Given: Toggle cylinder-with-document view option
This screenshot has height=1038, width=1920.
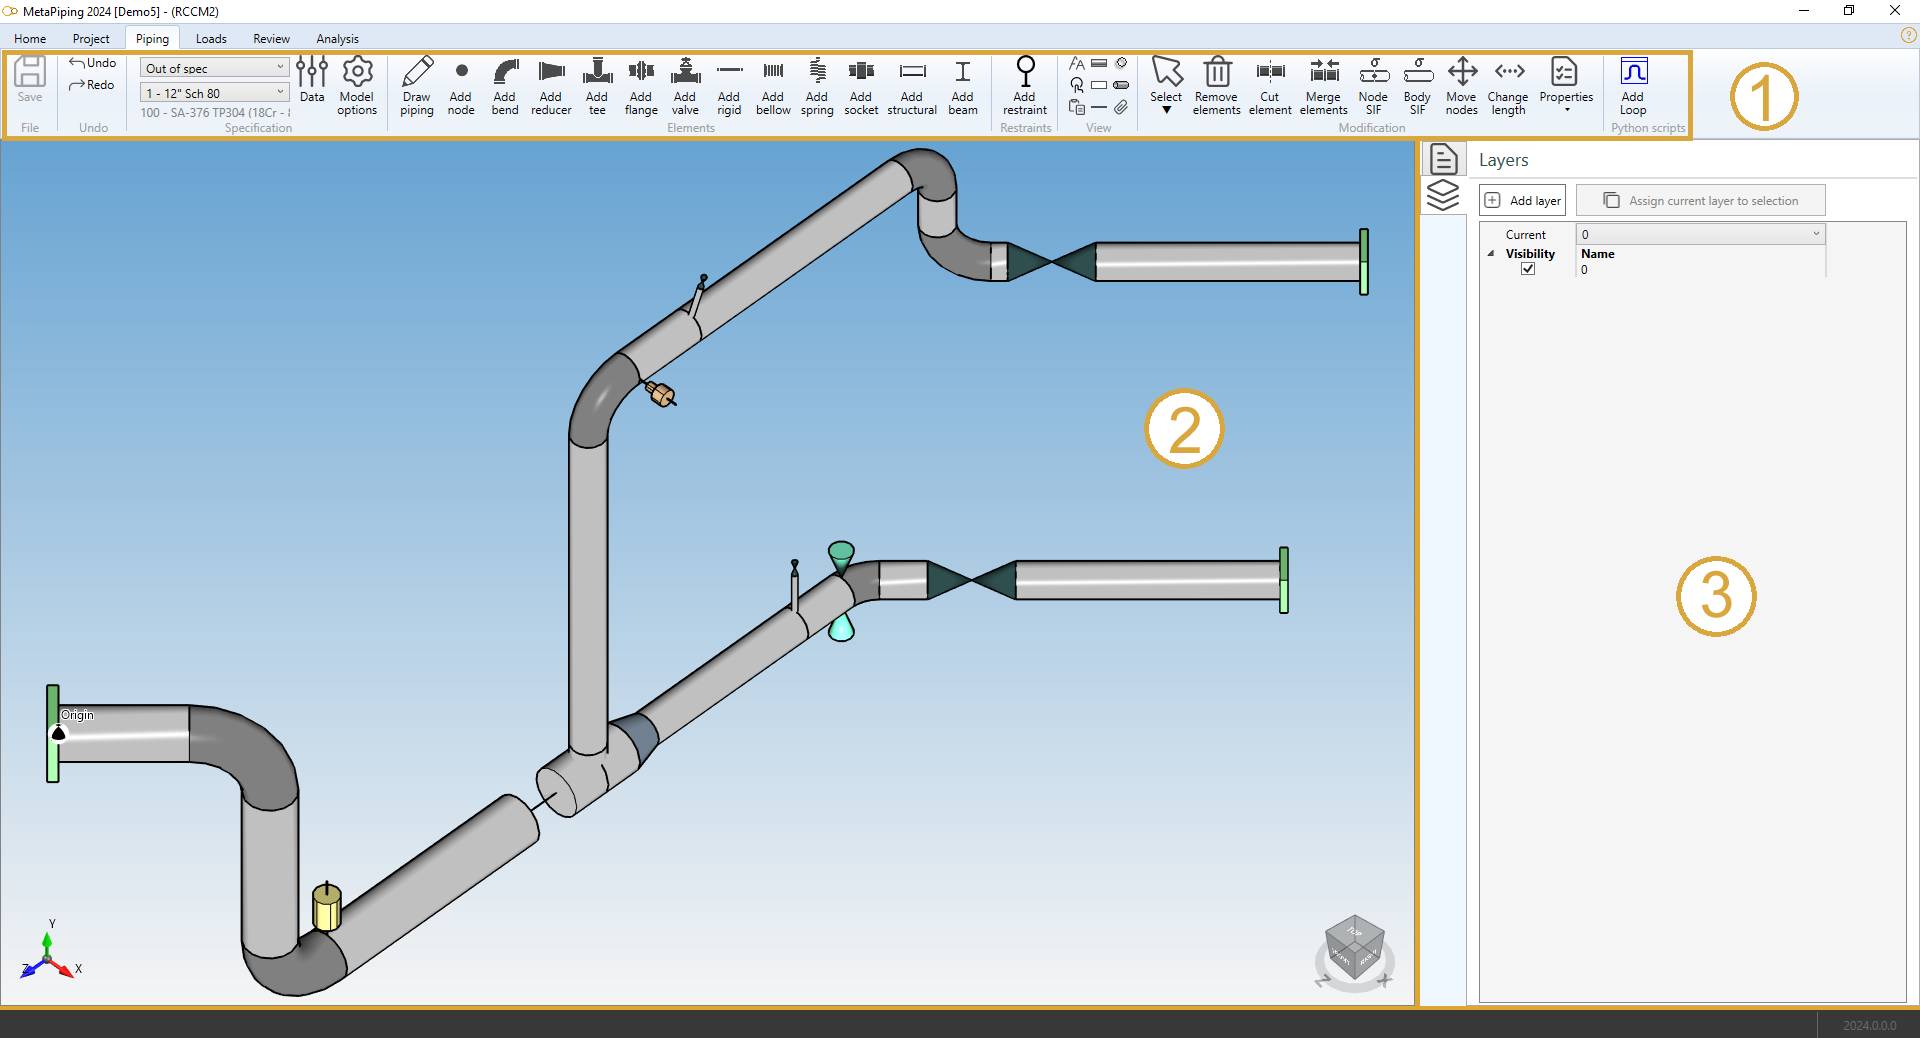Looking at the screenshot, I should [x=1077, y=107].
